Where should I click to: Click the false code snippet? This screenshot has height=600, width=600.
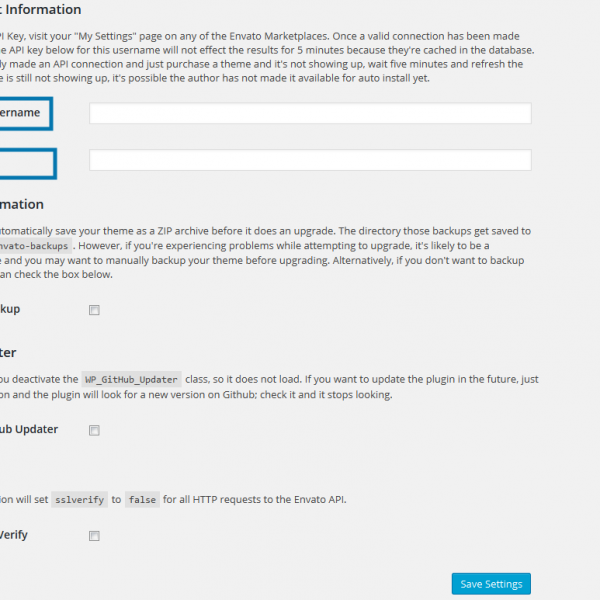[x=142, y=499]
